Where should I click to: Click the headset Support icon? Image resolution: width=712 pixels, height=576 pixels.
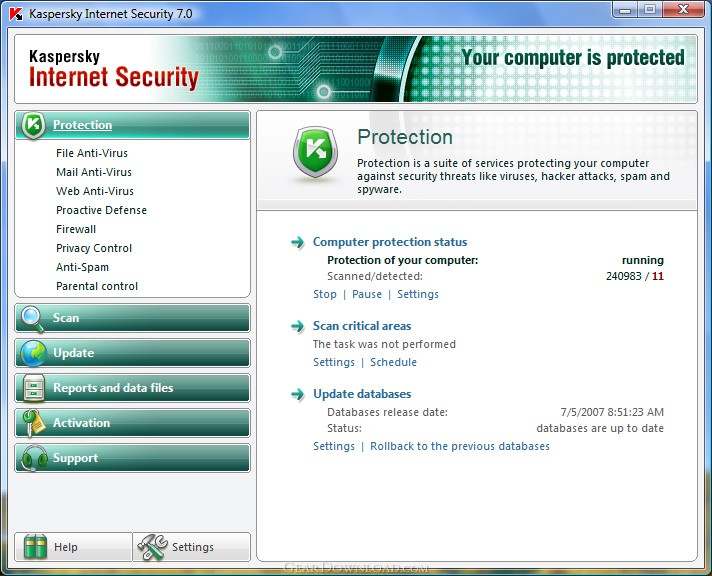pos(34,458)
